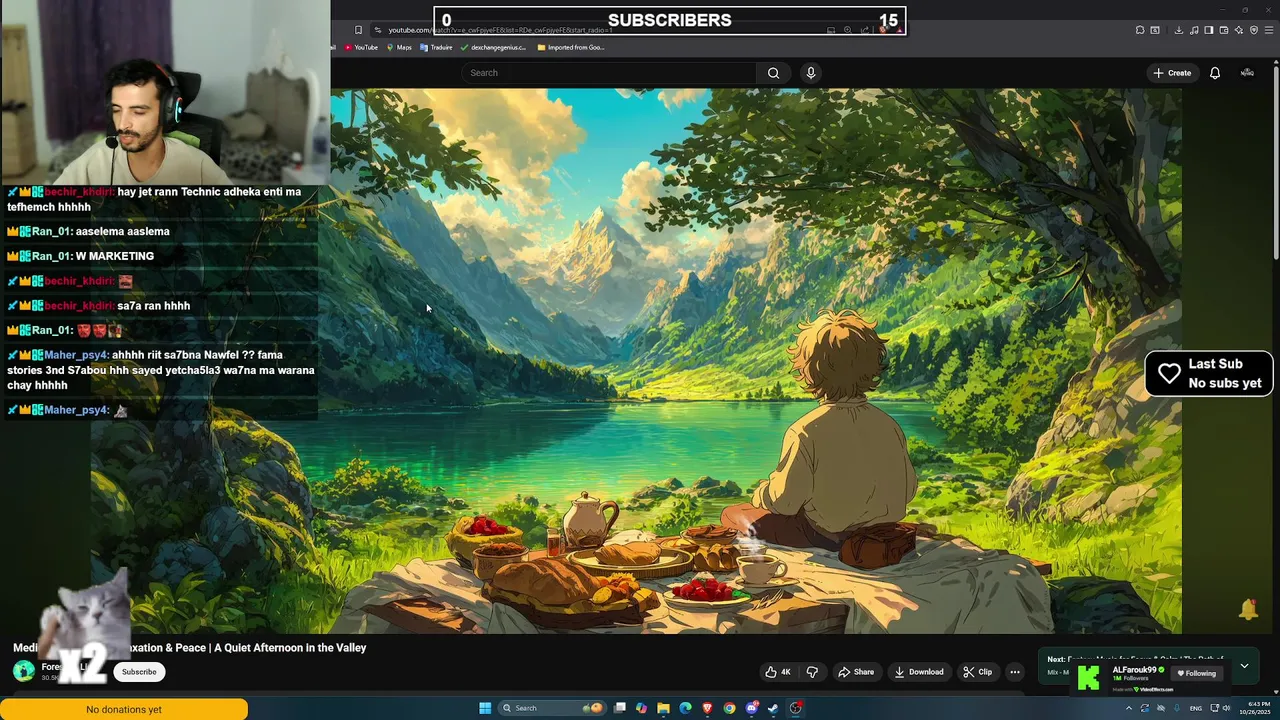Activate voice search microphone icon
This screenshot has height=720, width=1280.
811,73
